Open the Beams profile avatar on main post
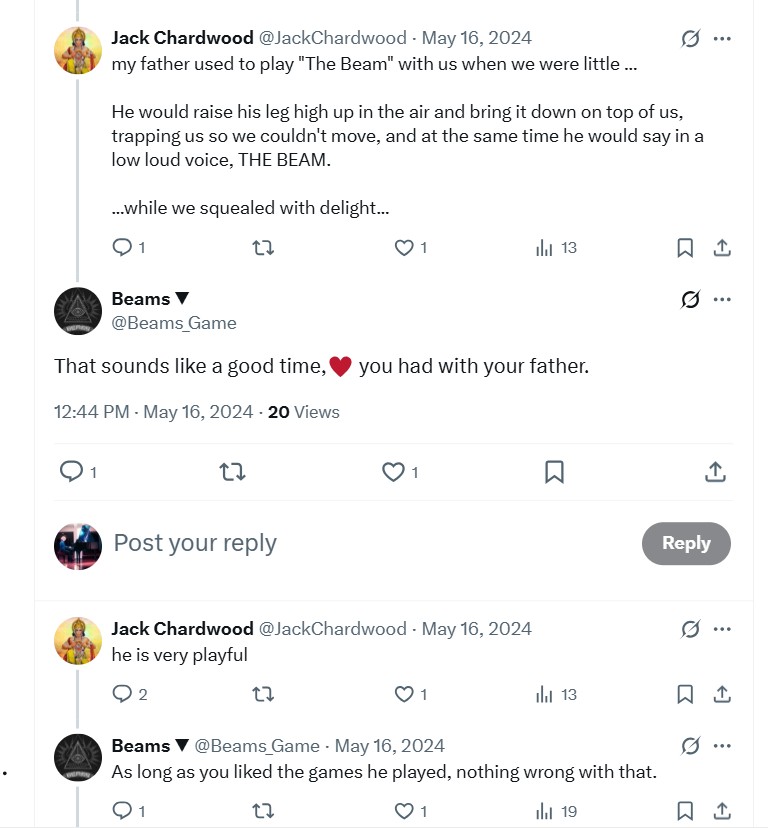The width and height of the screenshot is (768, 828). click(78, 311)
